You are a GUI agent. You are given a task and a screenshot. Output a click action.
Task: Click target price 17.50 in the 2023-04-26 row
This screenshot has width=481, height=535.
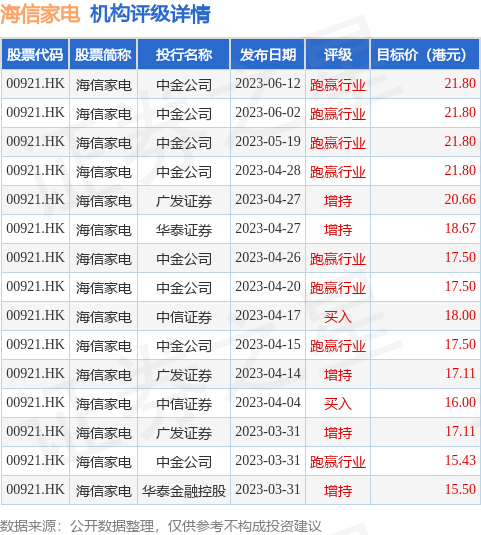pos(460,258)
